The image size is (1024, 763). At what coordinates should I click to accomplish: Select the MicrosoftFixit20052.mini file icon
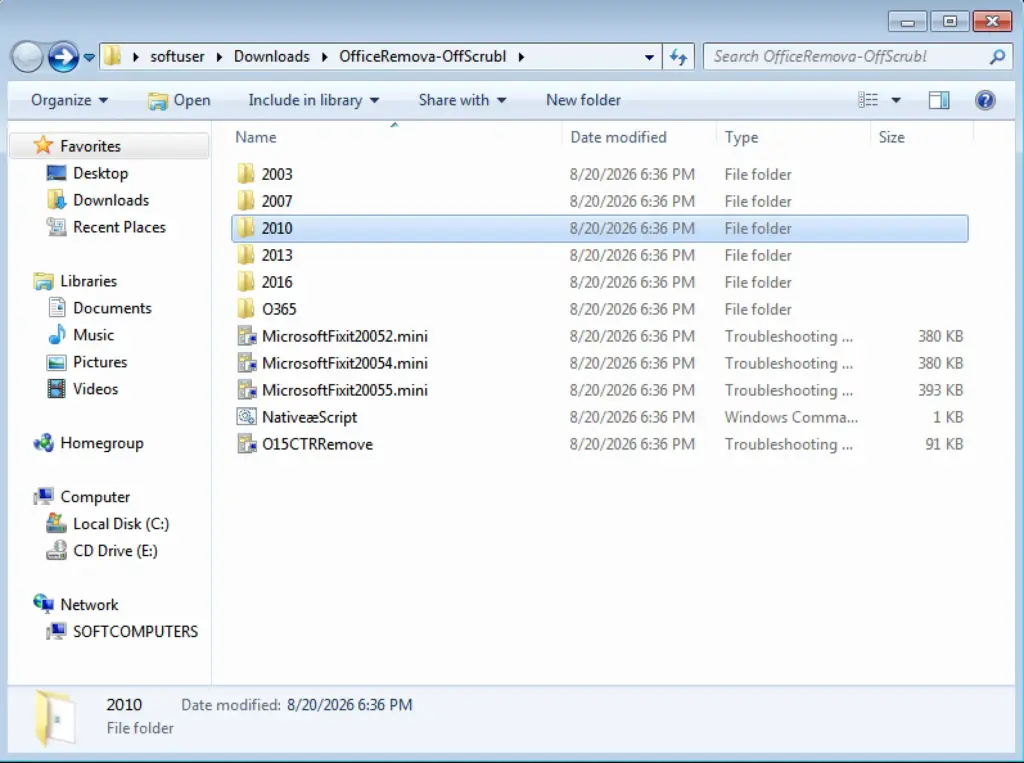246,336
